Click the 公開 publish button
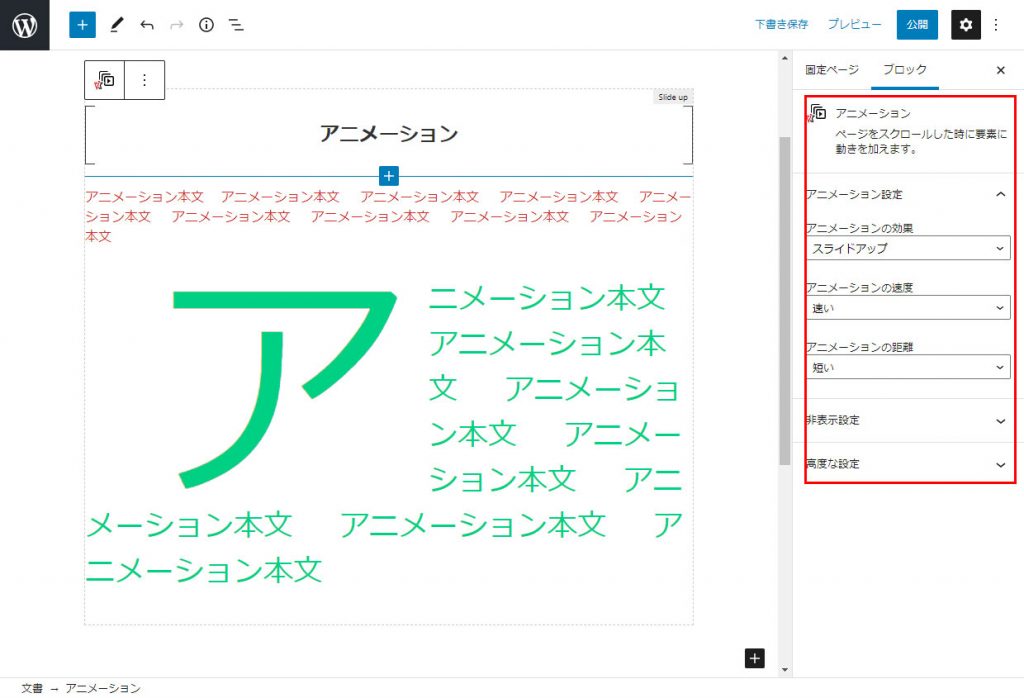This screenshot has height=698, width=1024. (x=917, y=25)
